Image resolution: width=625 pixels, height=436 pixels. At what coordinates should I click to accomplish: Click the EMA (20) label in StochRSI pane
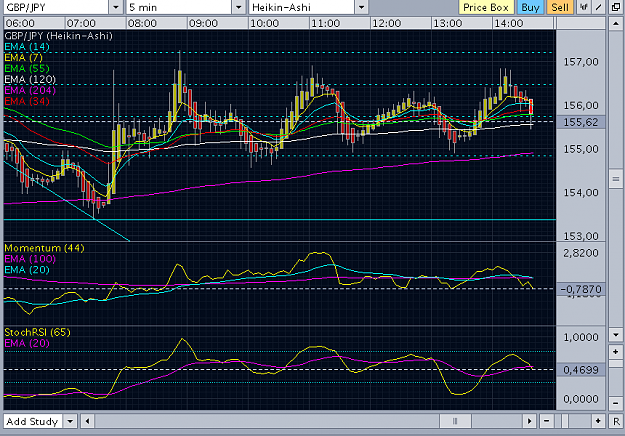coord(27,343)
